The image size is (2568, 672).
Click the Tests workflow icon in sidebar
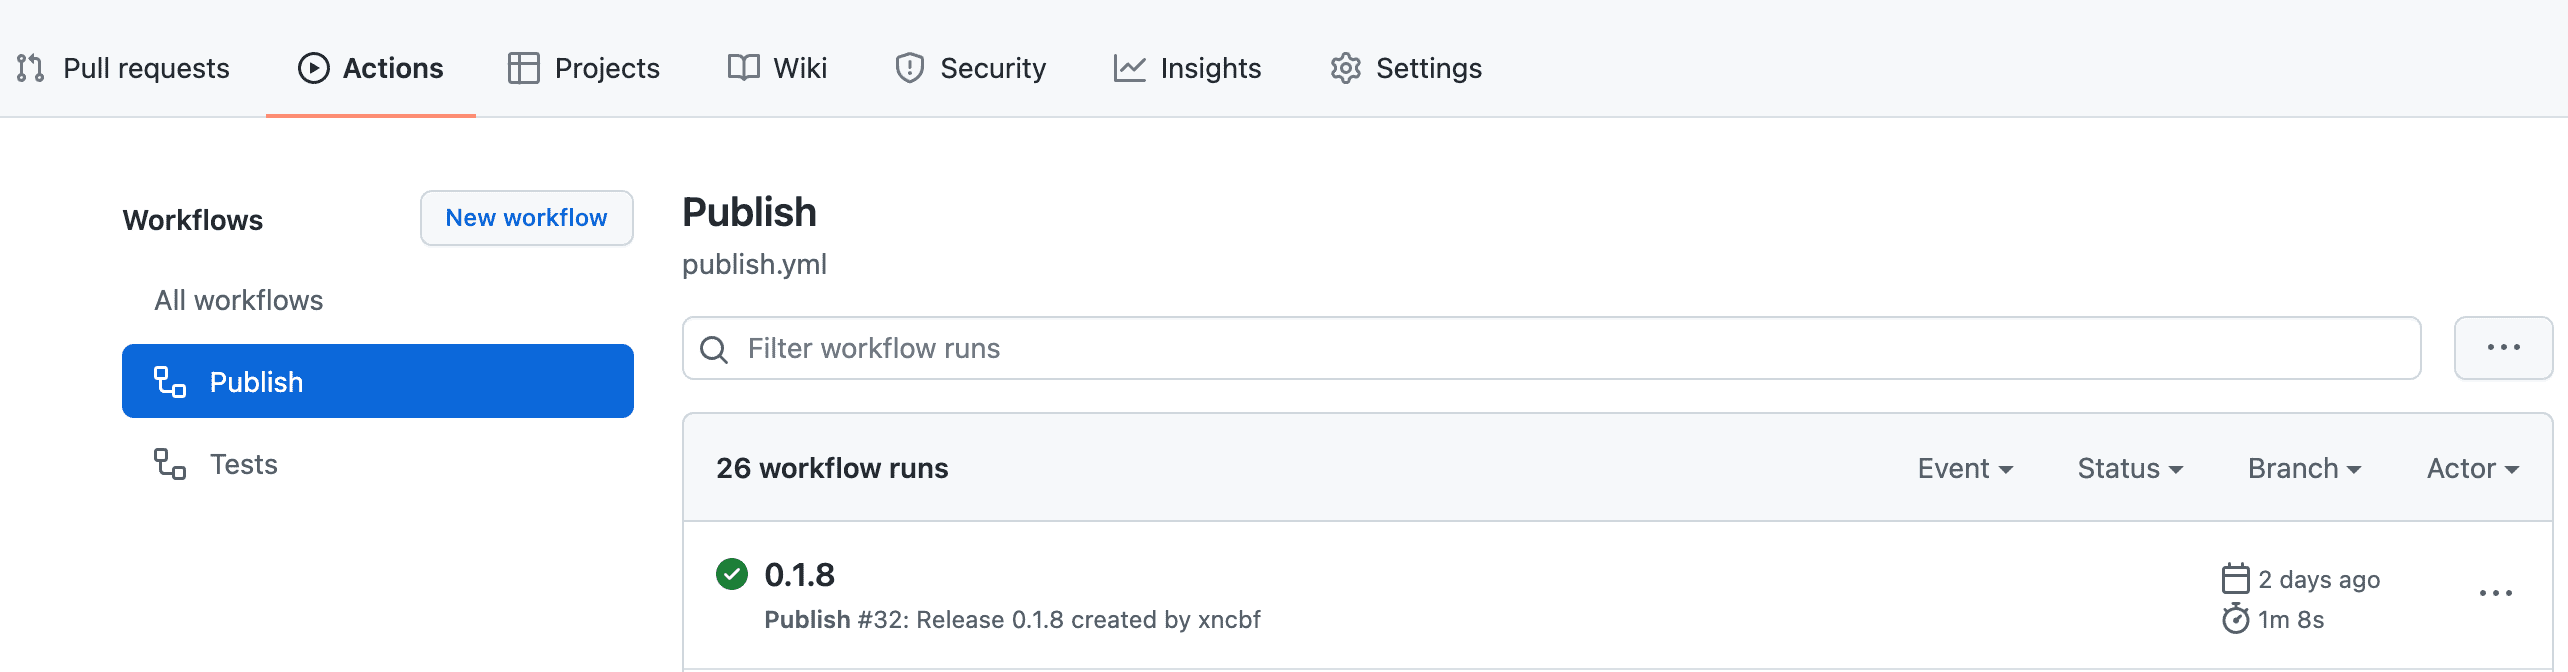170,464
